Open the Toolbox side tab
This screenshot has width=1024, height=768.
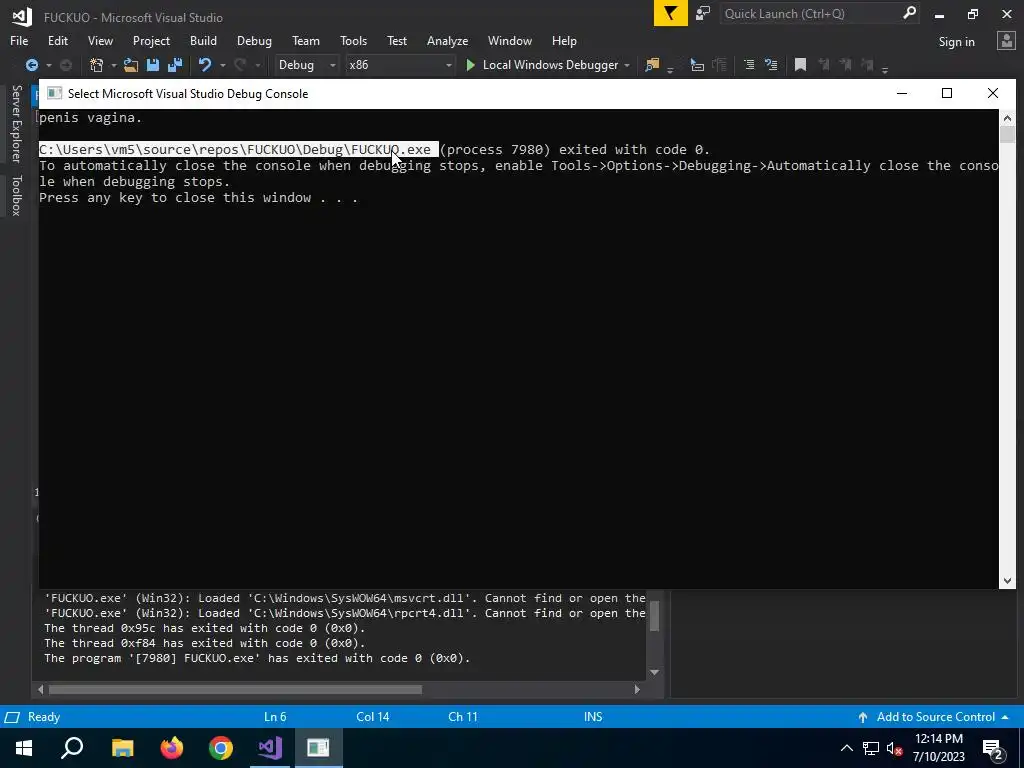click(16, 195)
